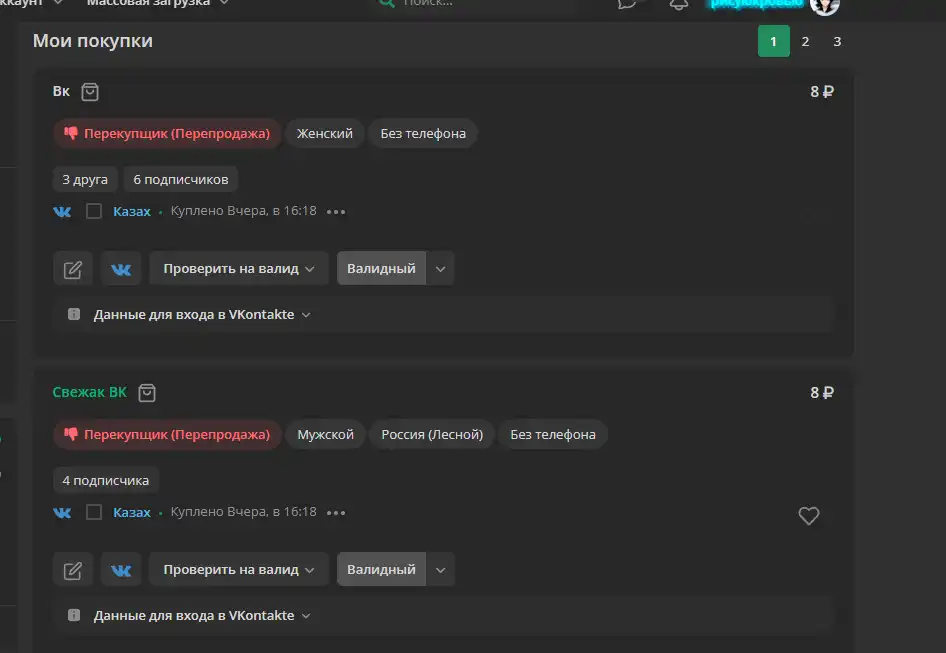Open the edit pencil button in Свежак ВК card
The width and height of the screenshot is (946, 653).
(73, 570)
